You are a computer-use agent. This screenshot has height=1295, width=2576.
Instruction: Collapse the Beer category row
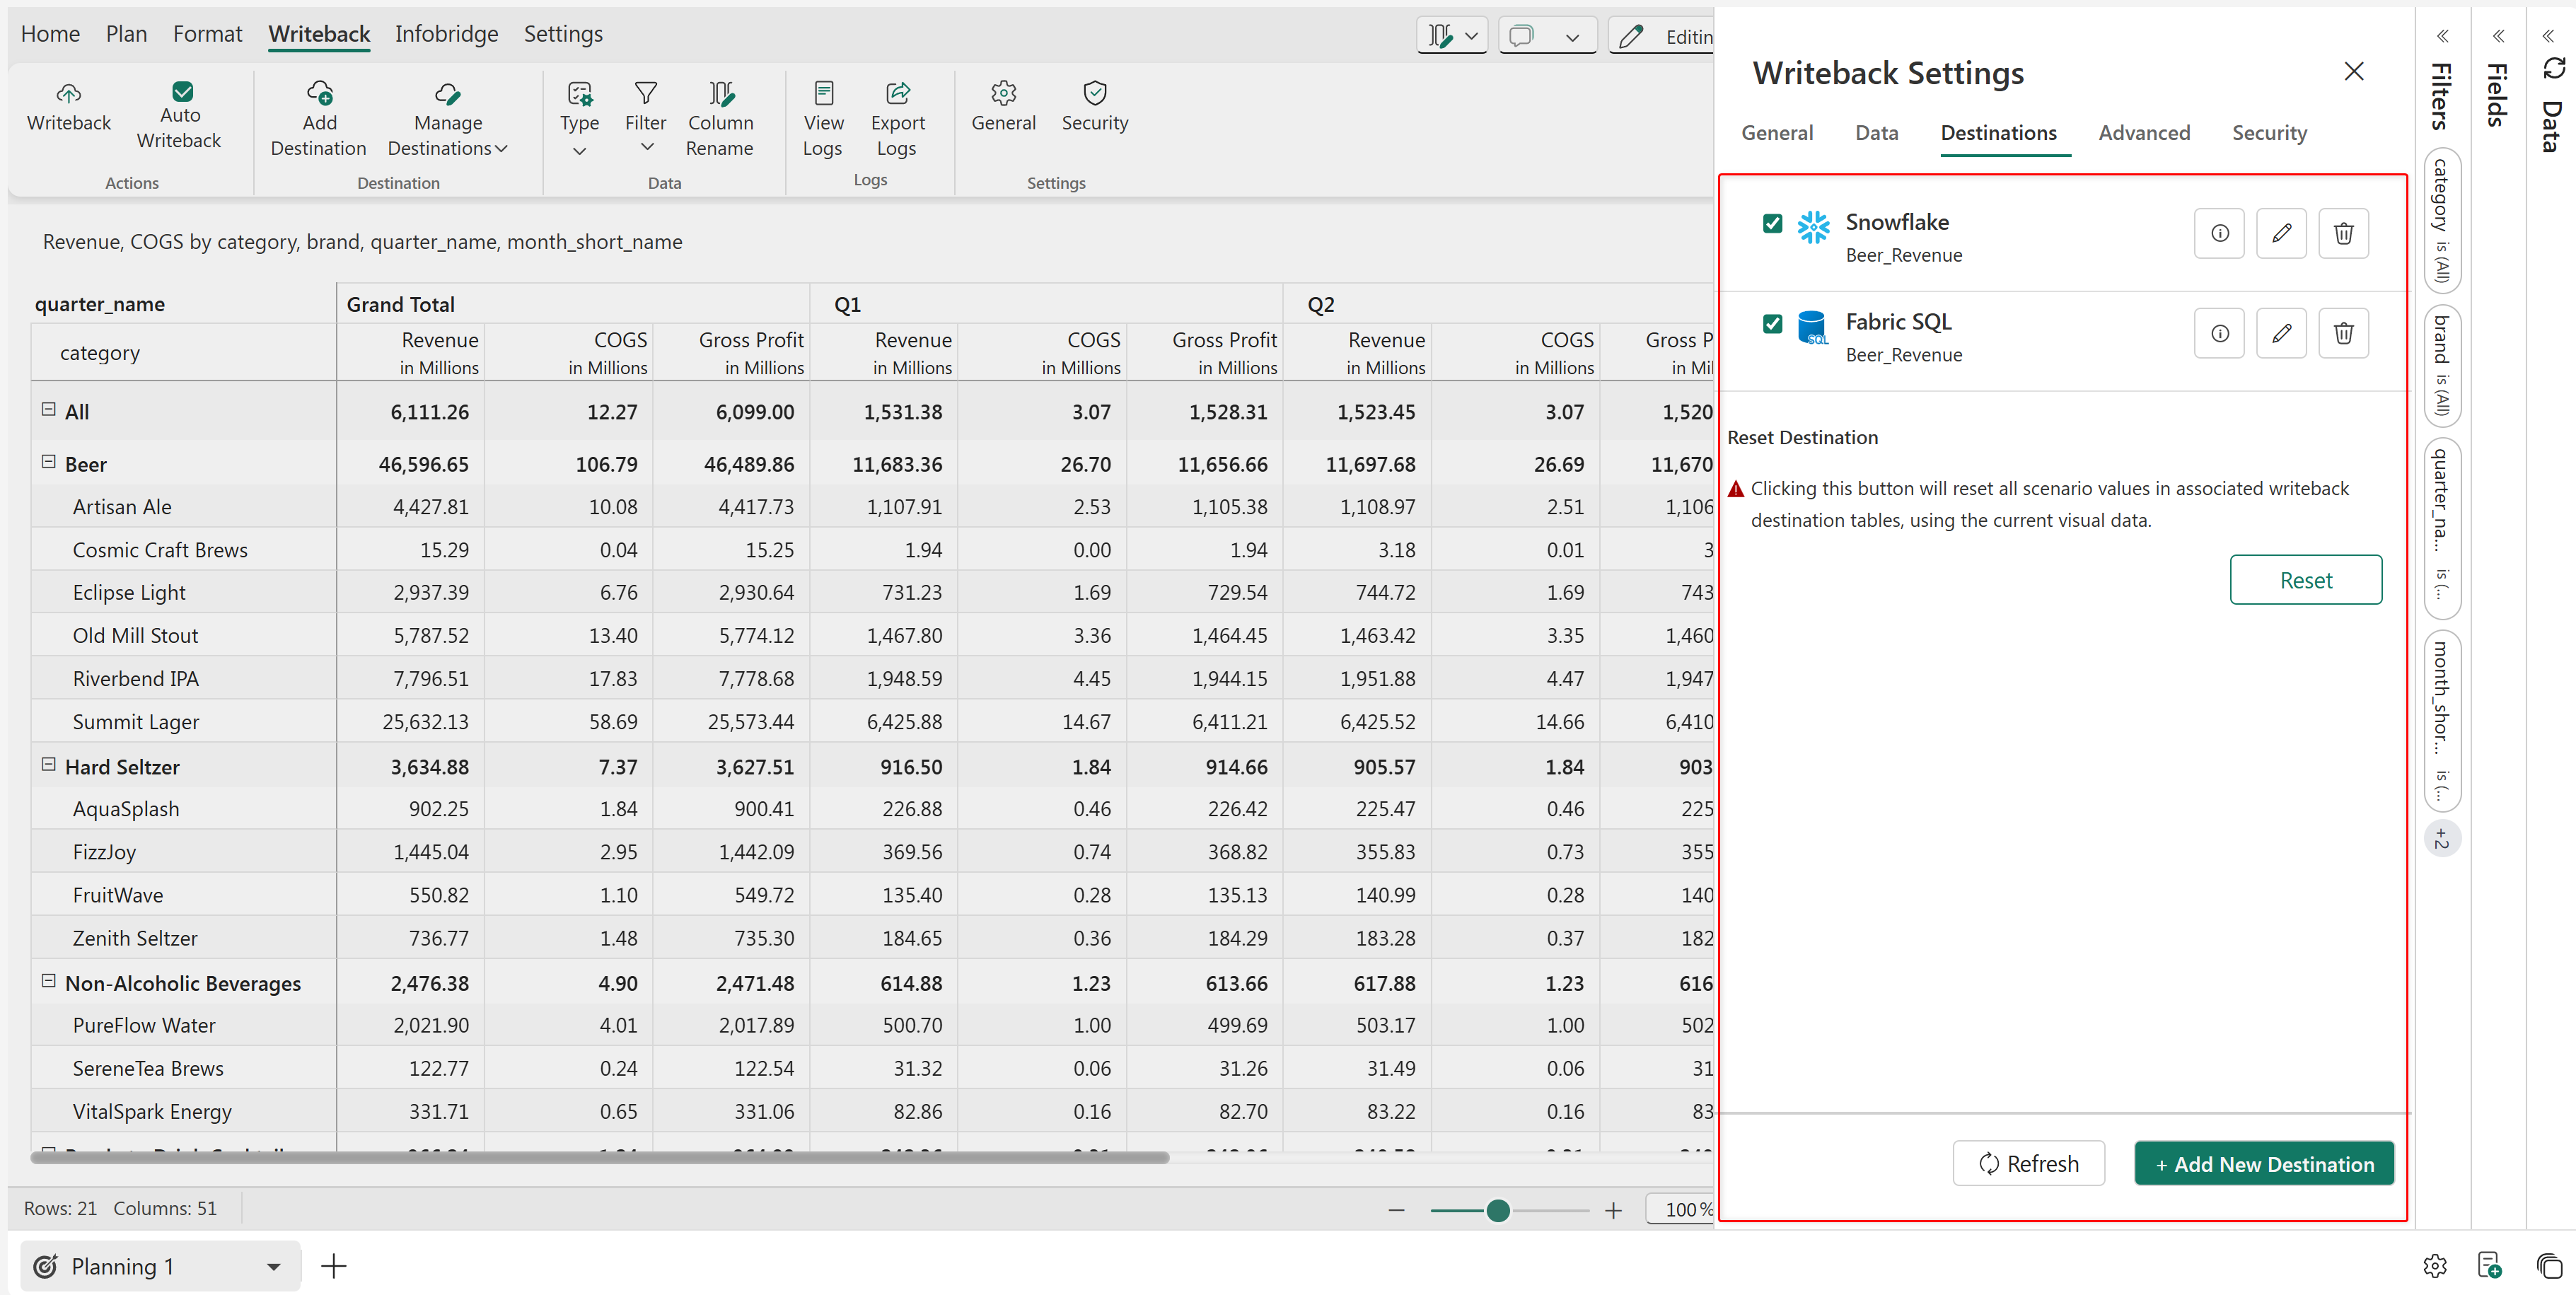(x=48, y=462)
